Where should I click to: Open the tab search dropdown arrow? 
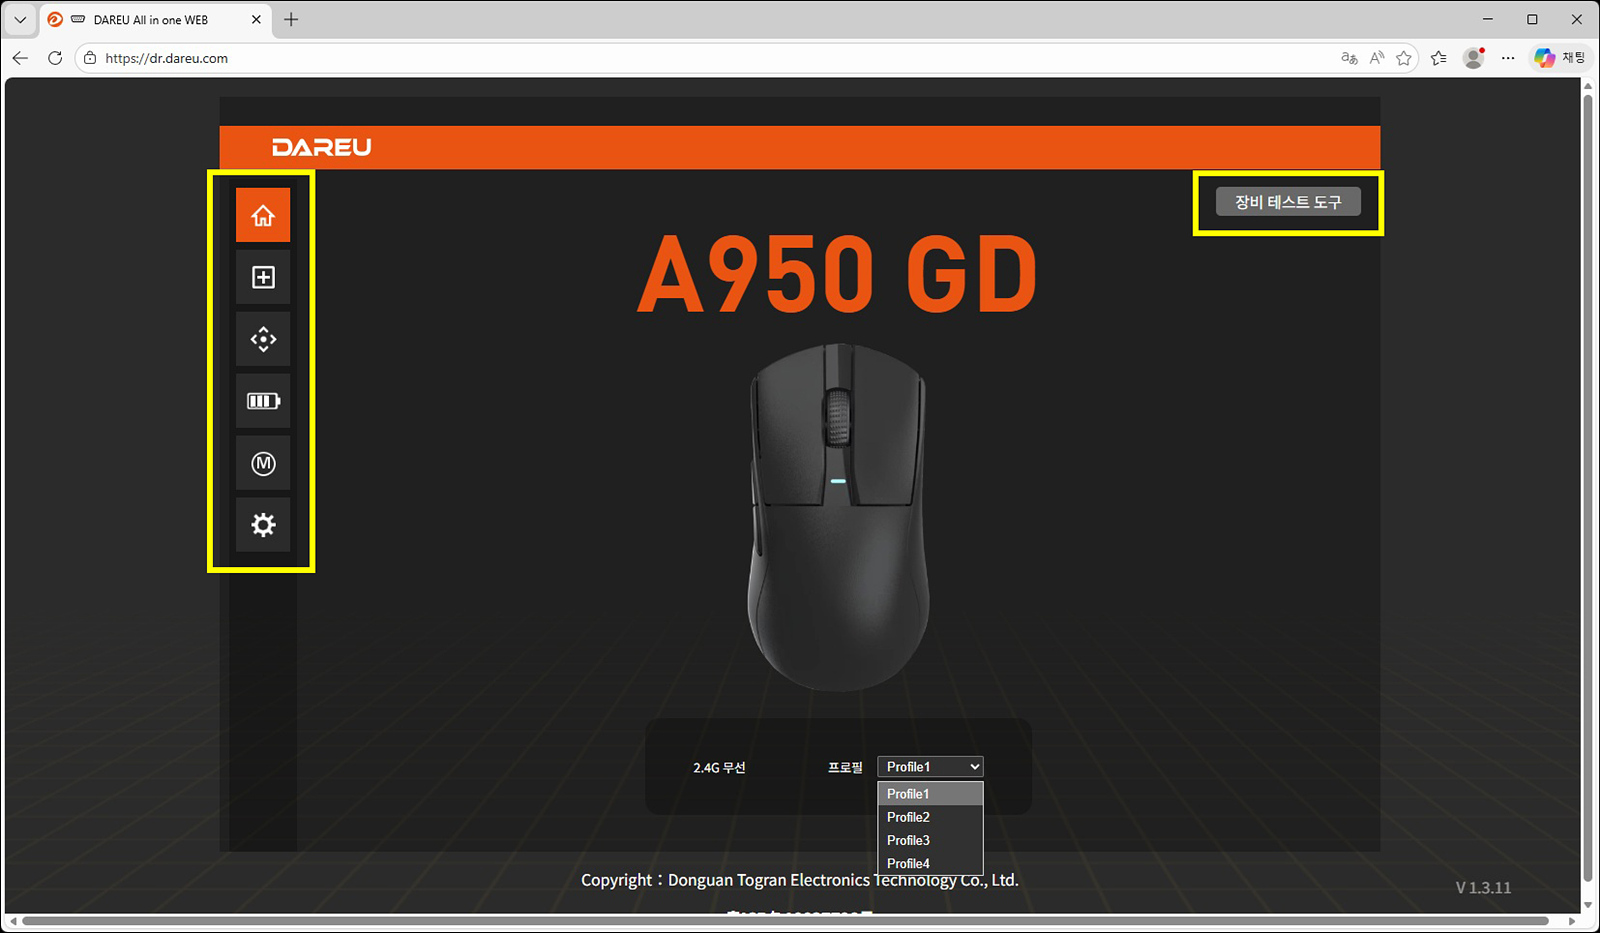[20, 19]
